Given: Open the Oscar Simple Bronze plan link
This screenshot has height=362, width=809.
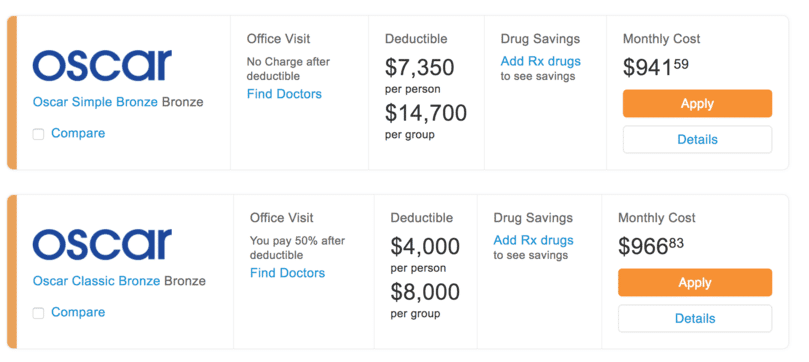Looking at the screenshot, I should (x=95, y=102).
